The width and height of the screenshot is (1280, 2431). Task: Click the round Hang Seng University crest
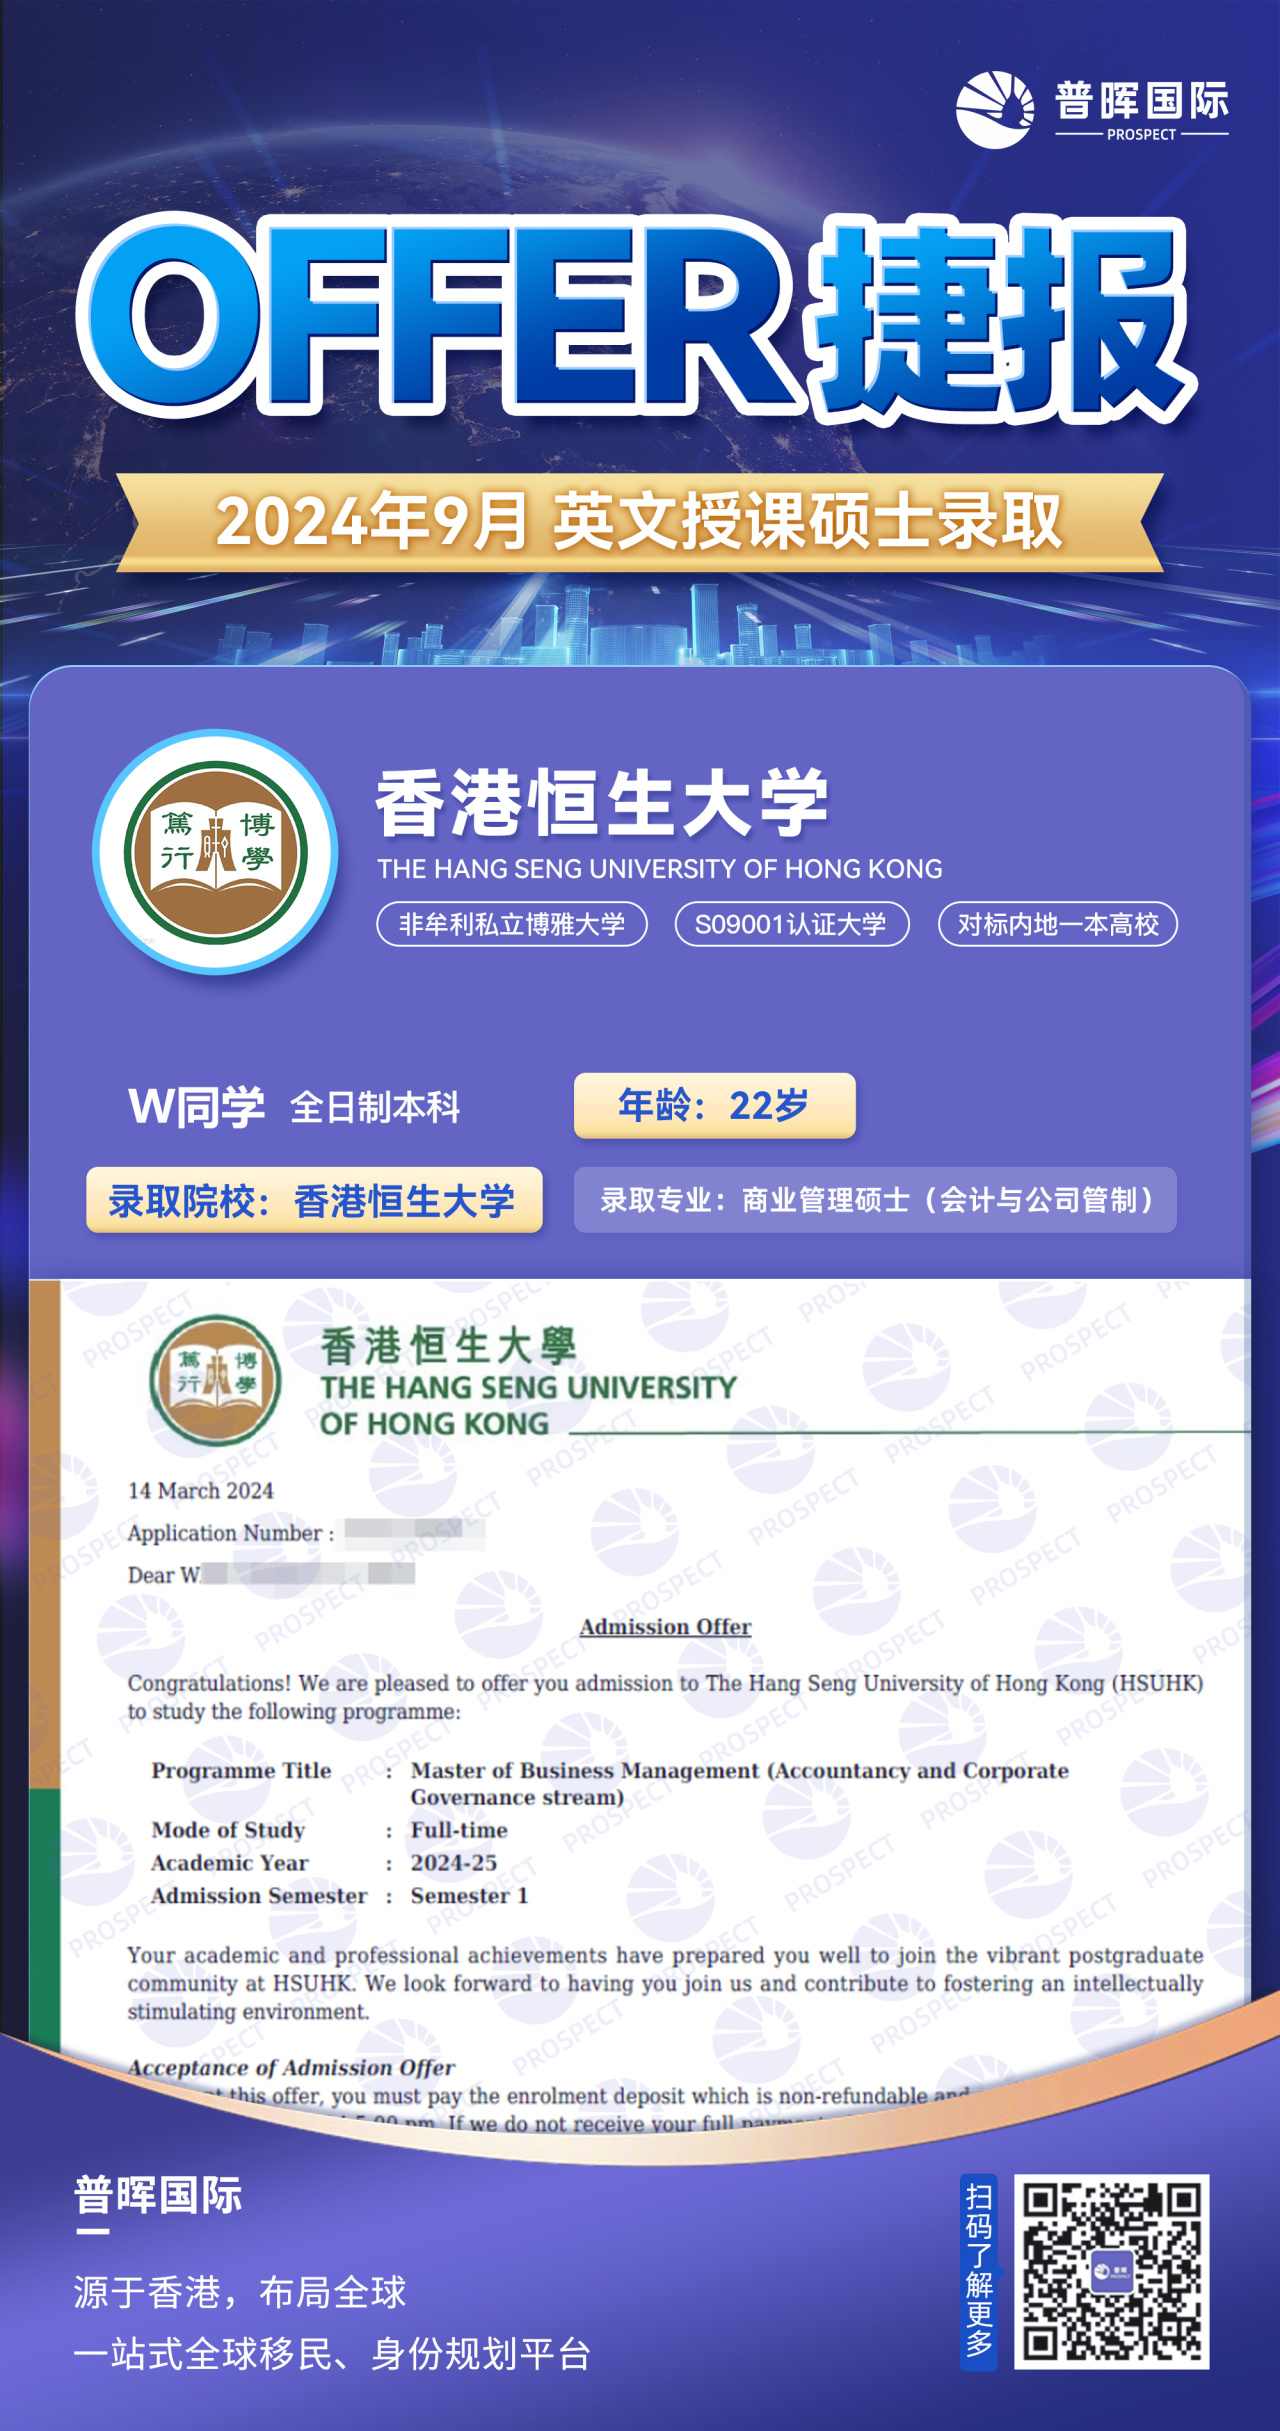(215, 852)
